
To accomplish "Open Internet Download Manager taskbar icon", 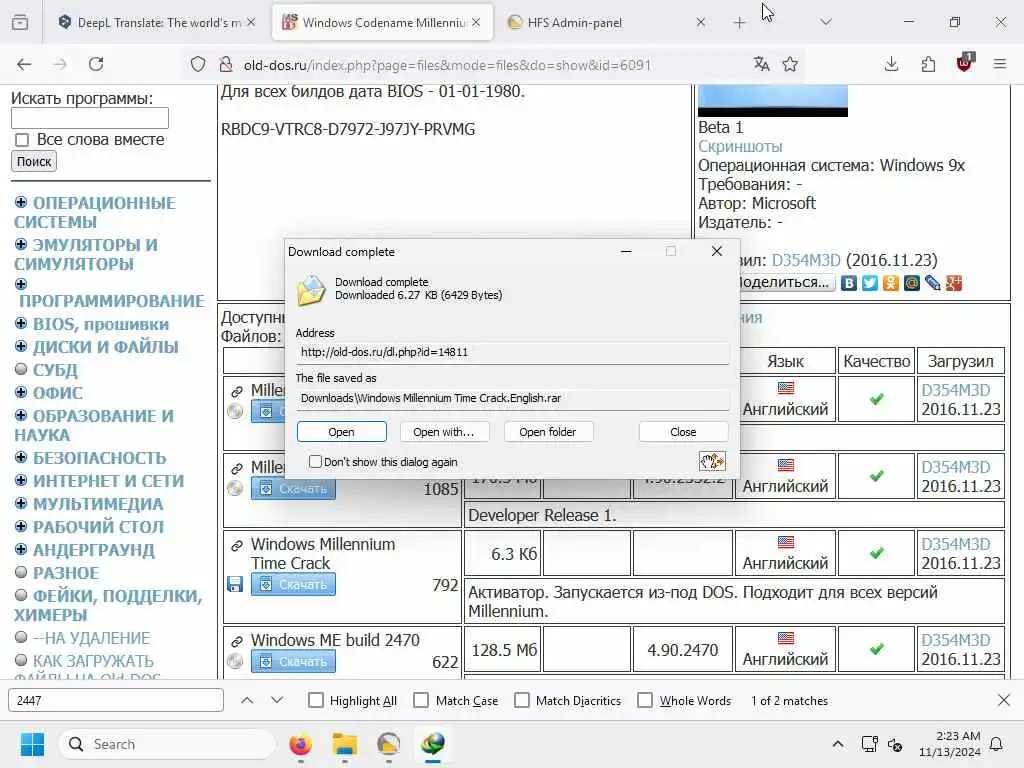I will point(433,744).
